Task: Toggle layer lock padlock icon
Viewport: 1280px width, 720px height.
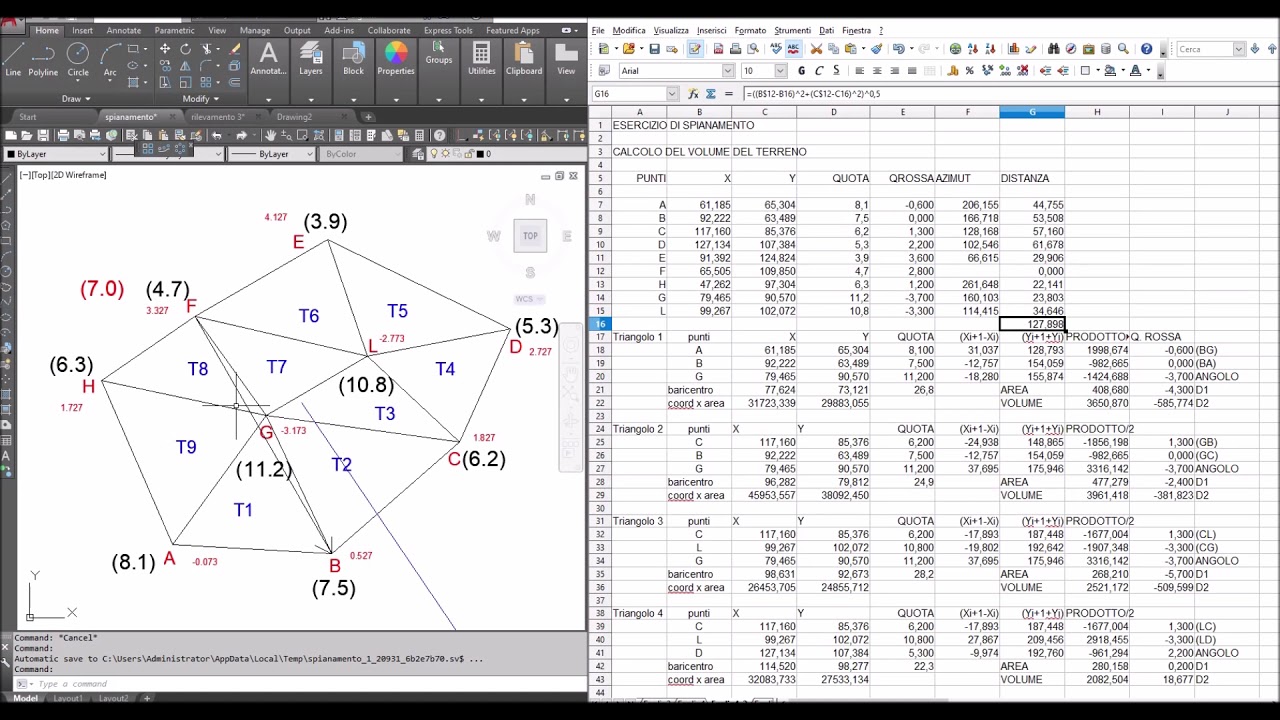Action: [469, 154]
